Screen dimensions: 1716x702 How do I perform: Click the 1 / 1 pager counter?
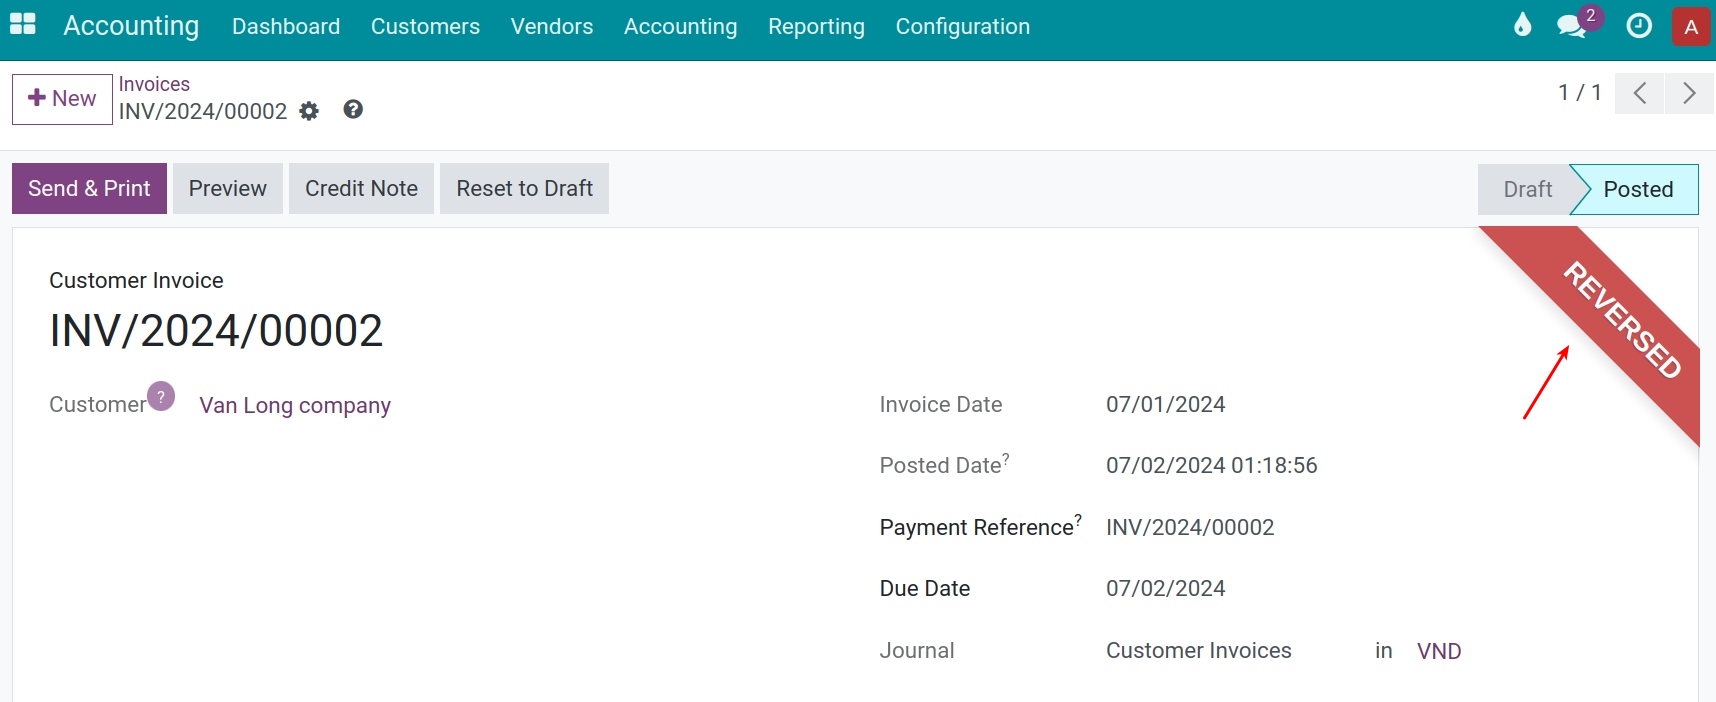pos(1580,93)
